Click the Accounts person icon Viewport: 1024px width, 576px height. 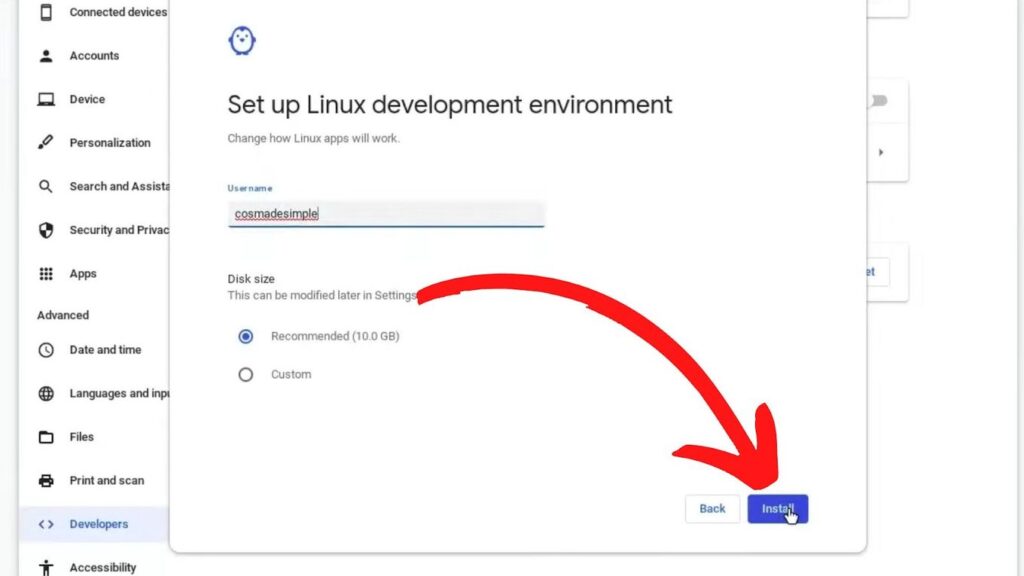46,56
